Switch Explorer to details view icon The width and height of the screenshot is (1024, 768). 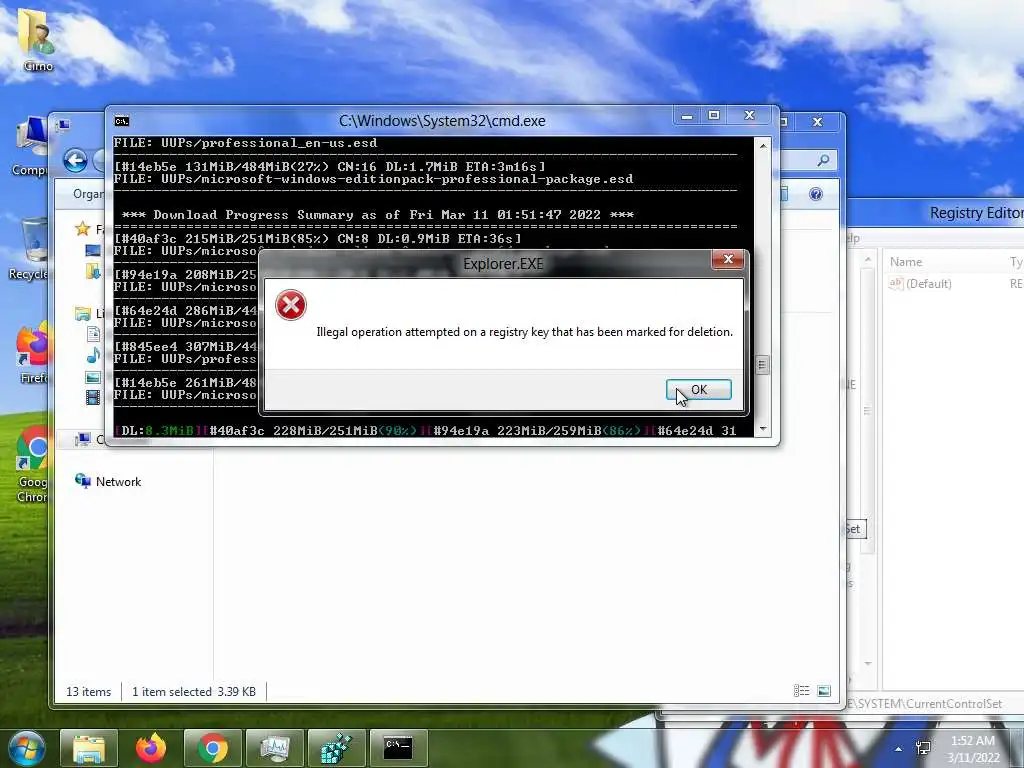(801, 691)
